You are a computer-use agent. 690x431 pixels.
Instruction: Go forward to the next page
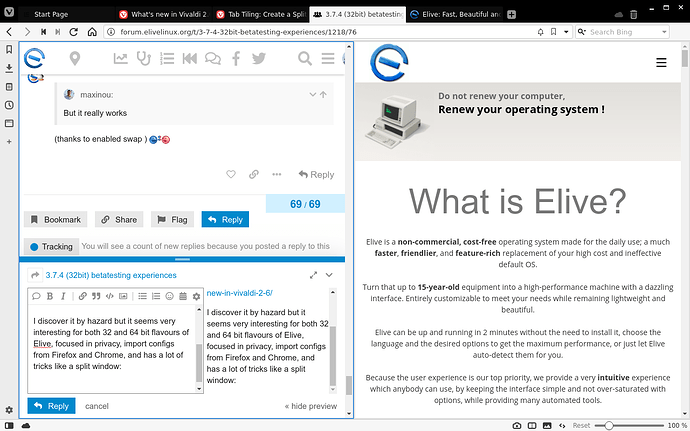(x=27, y=32)
